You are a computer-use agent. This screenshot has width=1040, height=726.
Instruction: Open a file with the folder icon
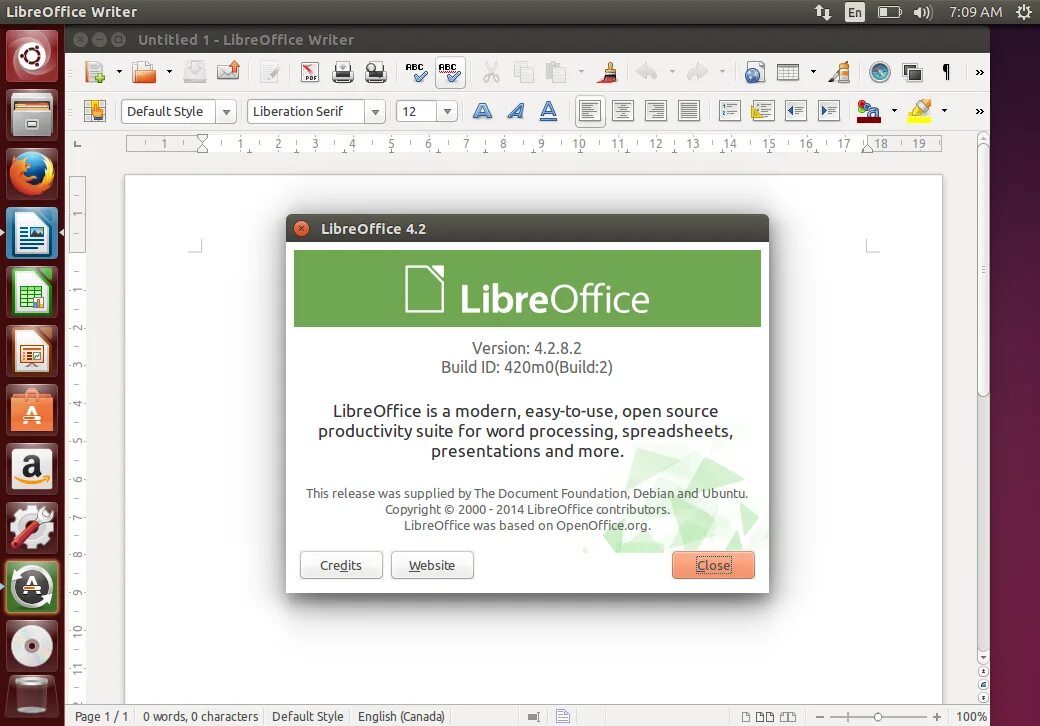coord(144,72)
